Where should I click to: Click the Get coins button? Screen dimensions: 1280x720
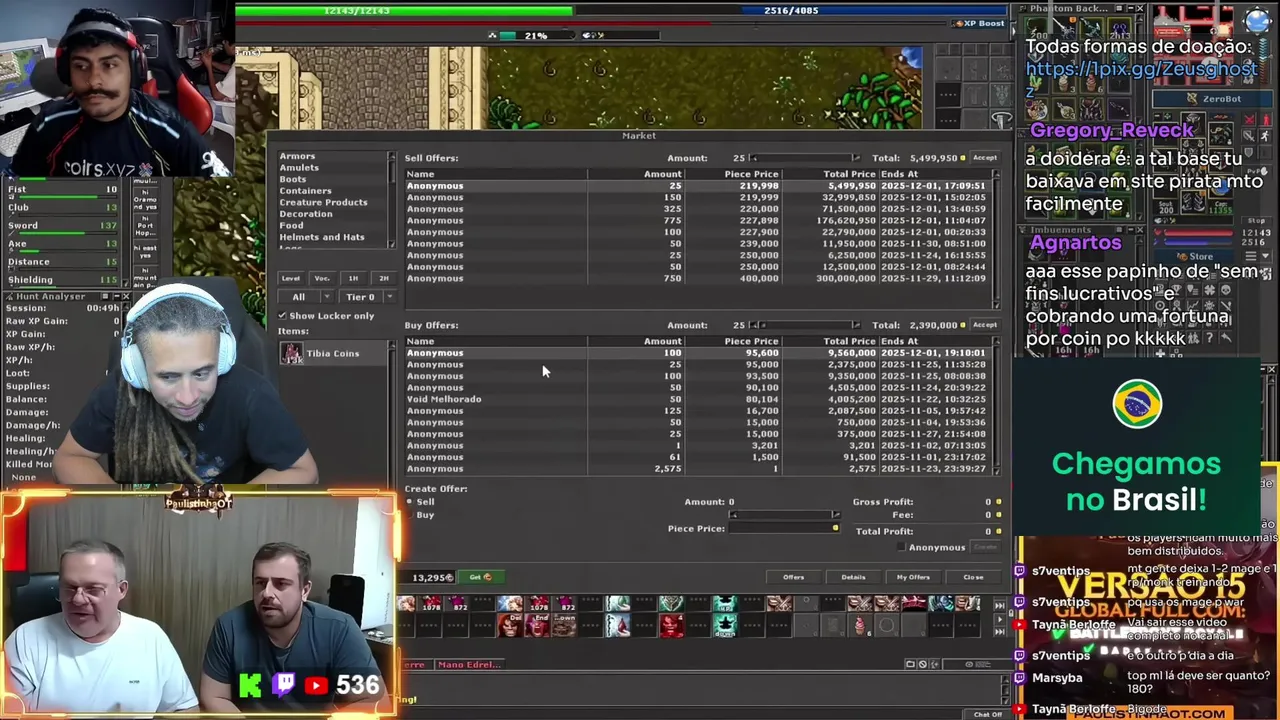[x=480, y=577]
